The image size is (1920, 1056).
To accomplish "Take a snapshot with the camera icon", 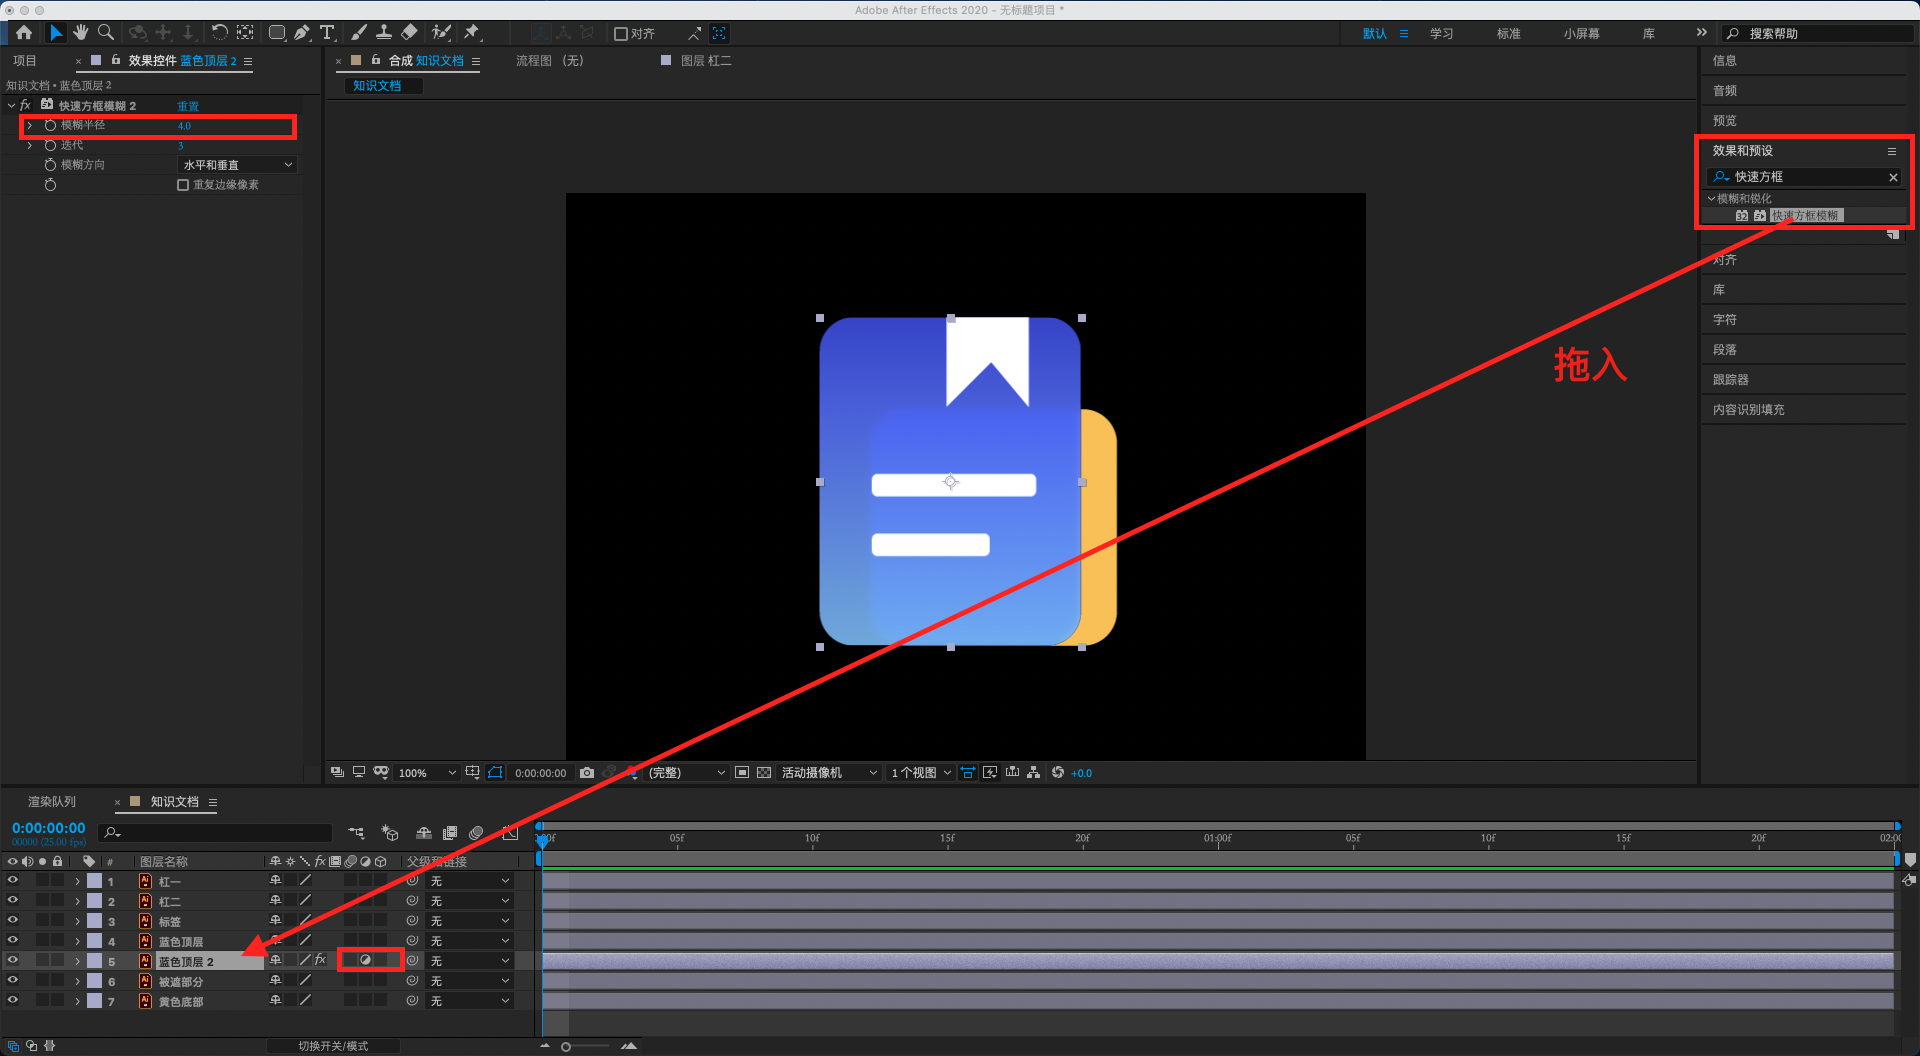I will (587, 773).
